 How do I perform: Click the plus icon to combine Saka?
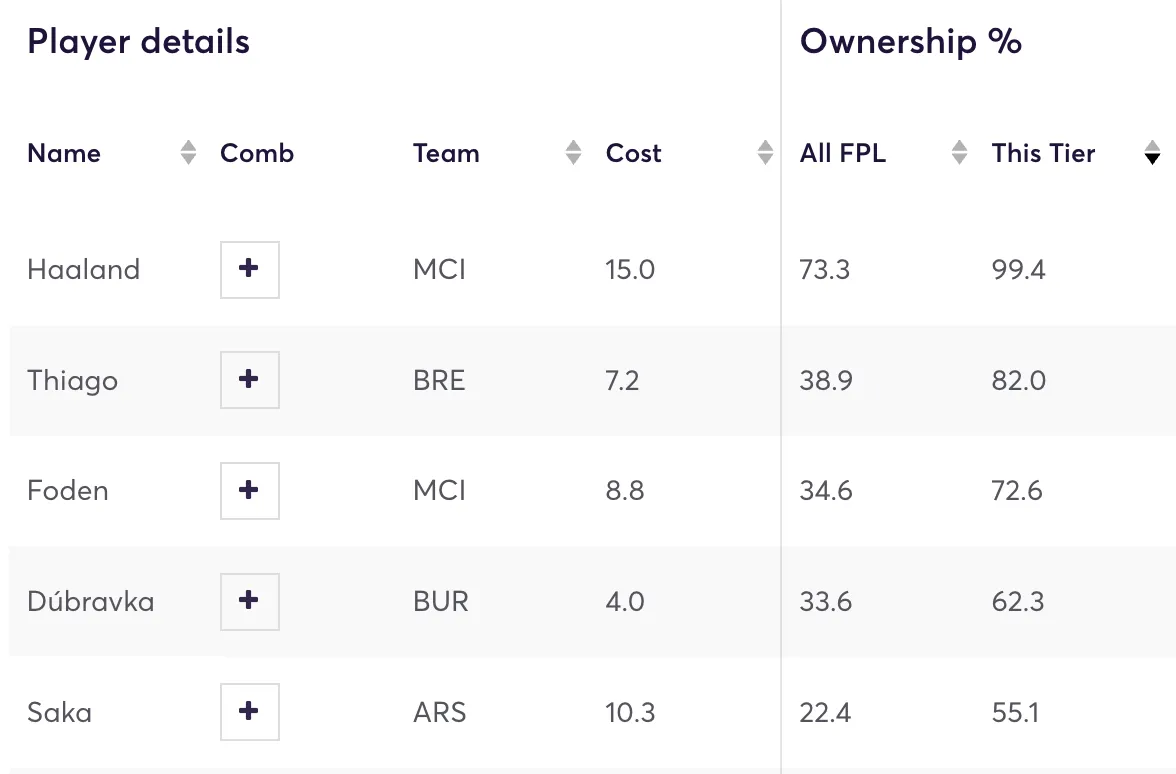(x=248, y=712)
